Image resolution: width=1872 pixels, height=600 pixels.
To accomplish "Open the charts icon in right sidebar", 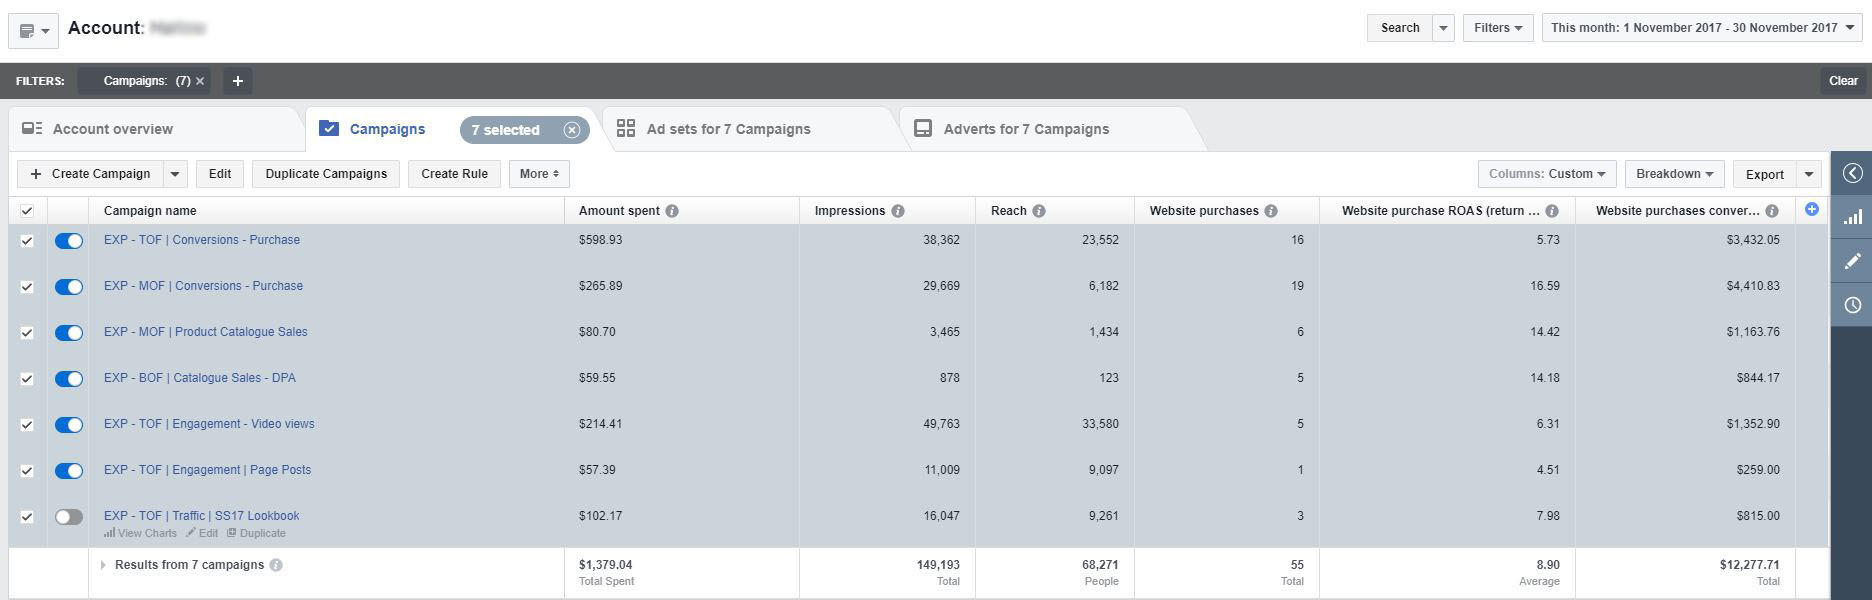I will pos(1852,217).
